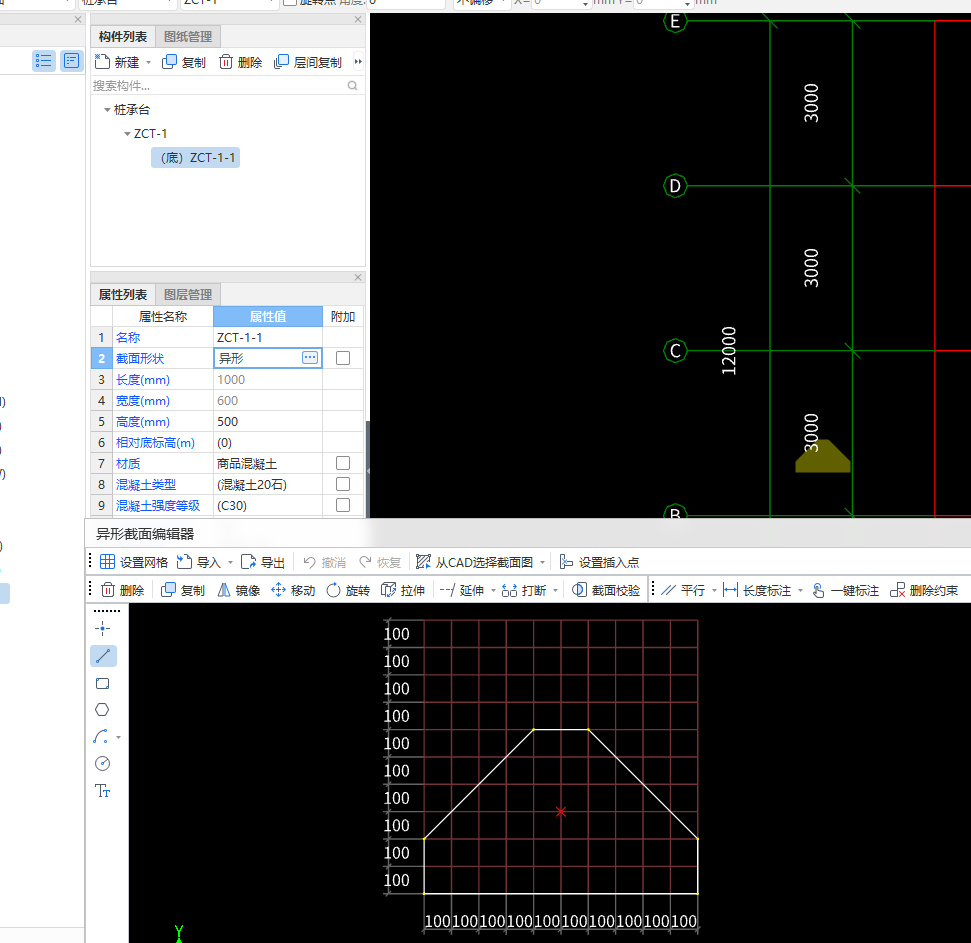Expand the component toolbar overflow arrow
The image size is (971, 943).
[x=358, y=61]
